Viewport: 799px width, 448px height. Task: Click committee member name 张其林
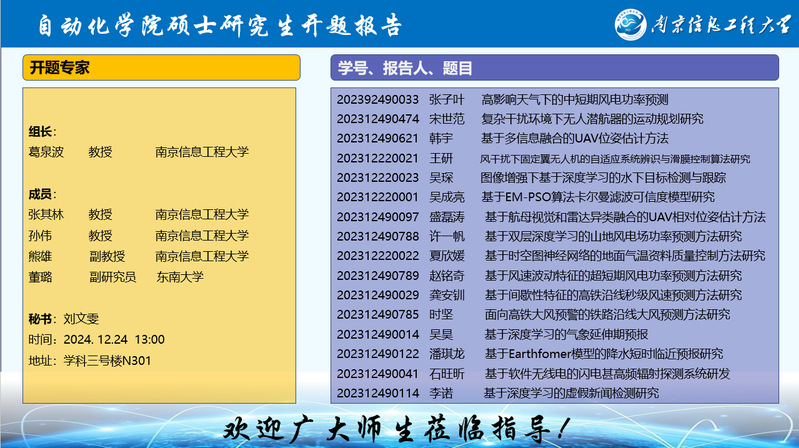coord(46,215)
